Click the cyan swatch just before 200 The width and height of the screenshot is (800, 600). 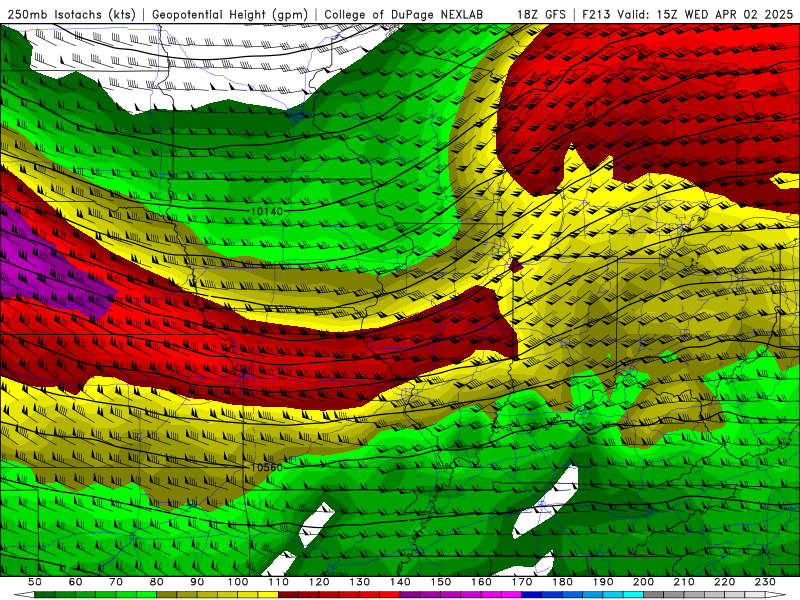[633, 594]
